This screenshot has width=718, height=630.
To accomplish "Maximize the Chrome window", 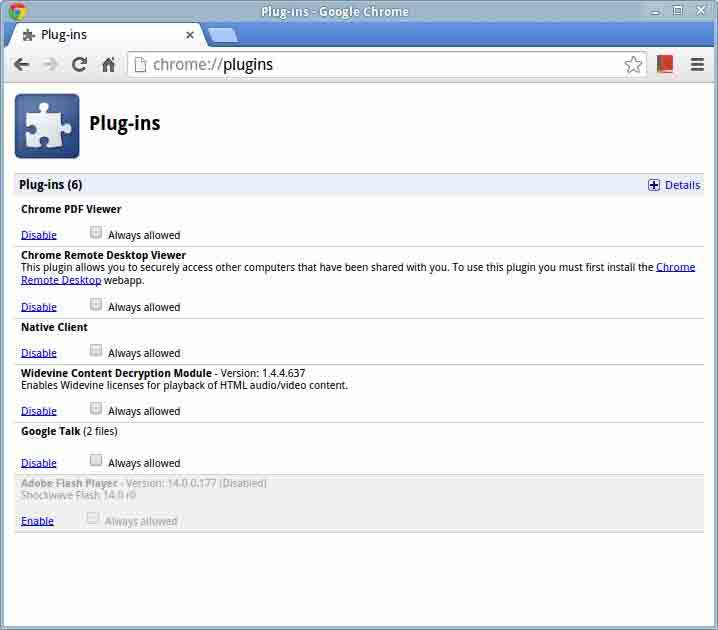I will (x=678, y=11).
